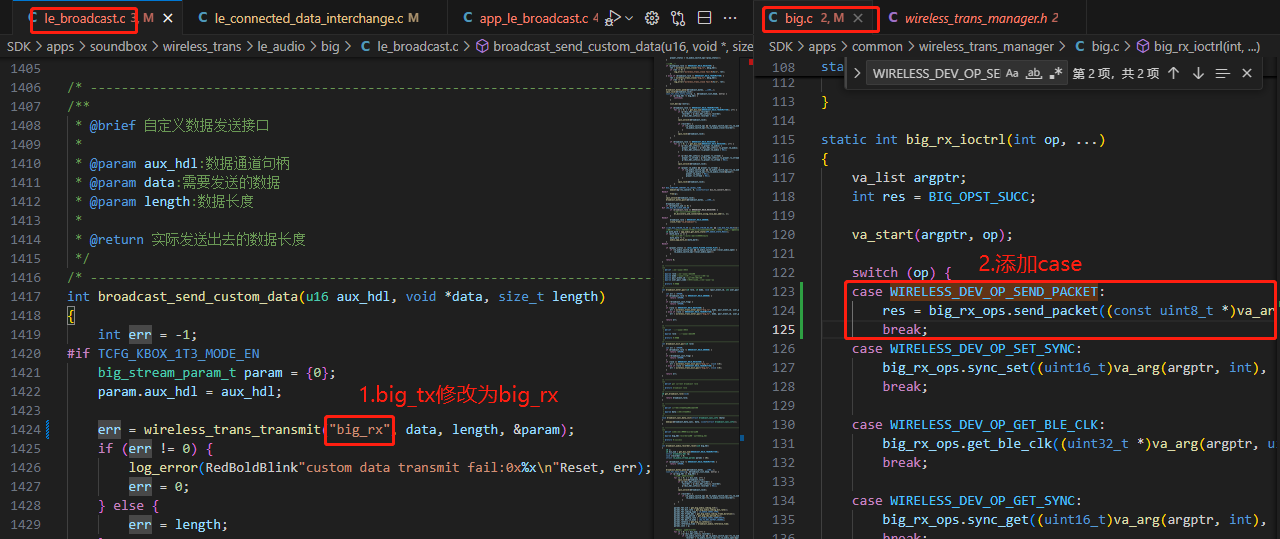Open the settings gear icon in editor toolbar

click(x=652, y=18)
